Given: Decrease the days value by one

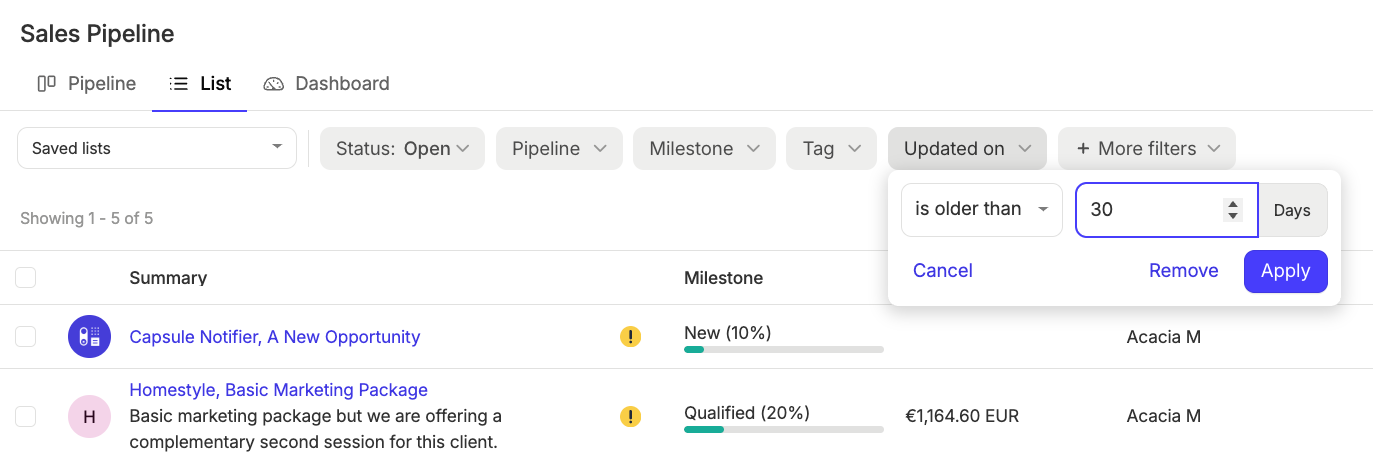Looking at the screenshot, I should [1233, 216].
